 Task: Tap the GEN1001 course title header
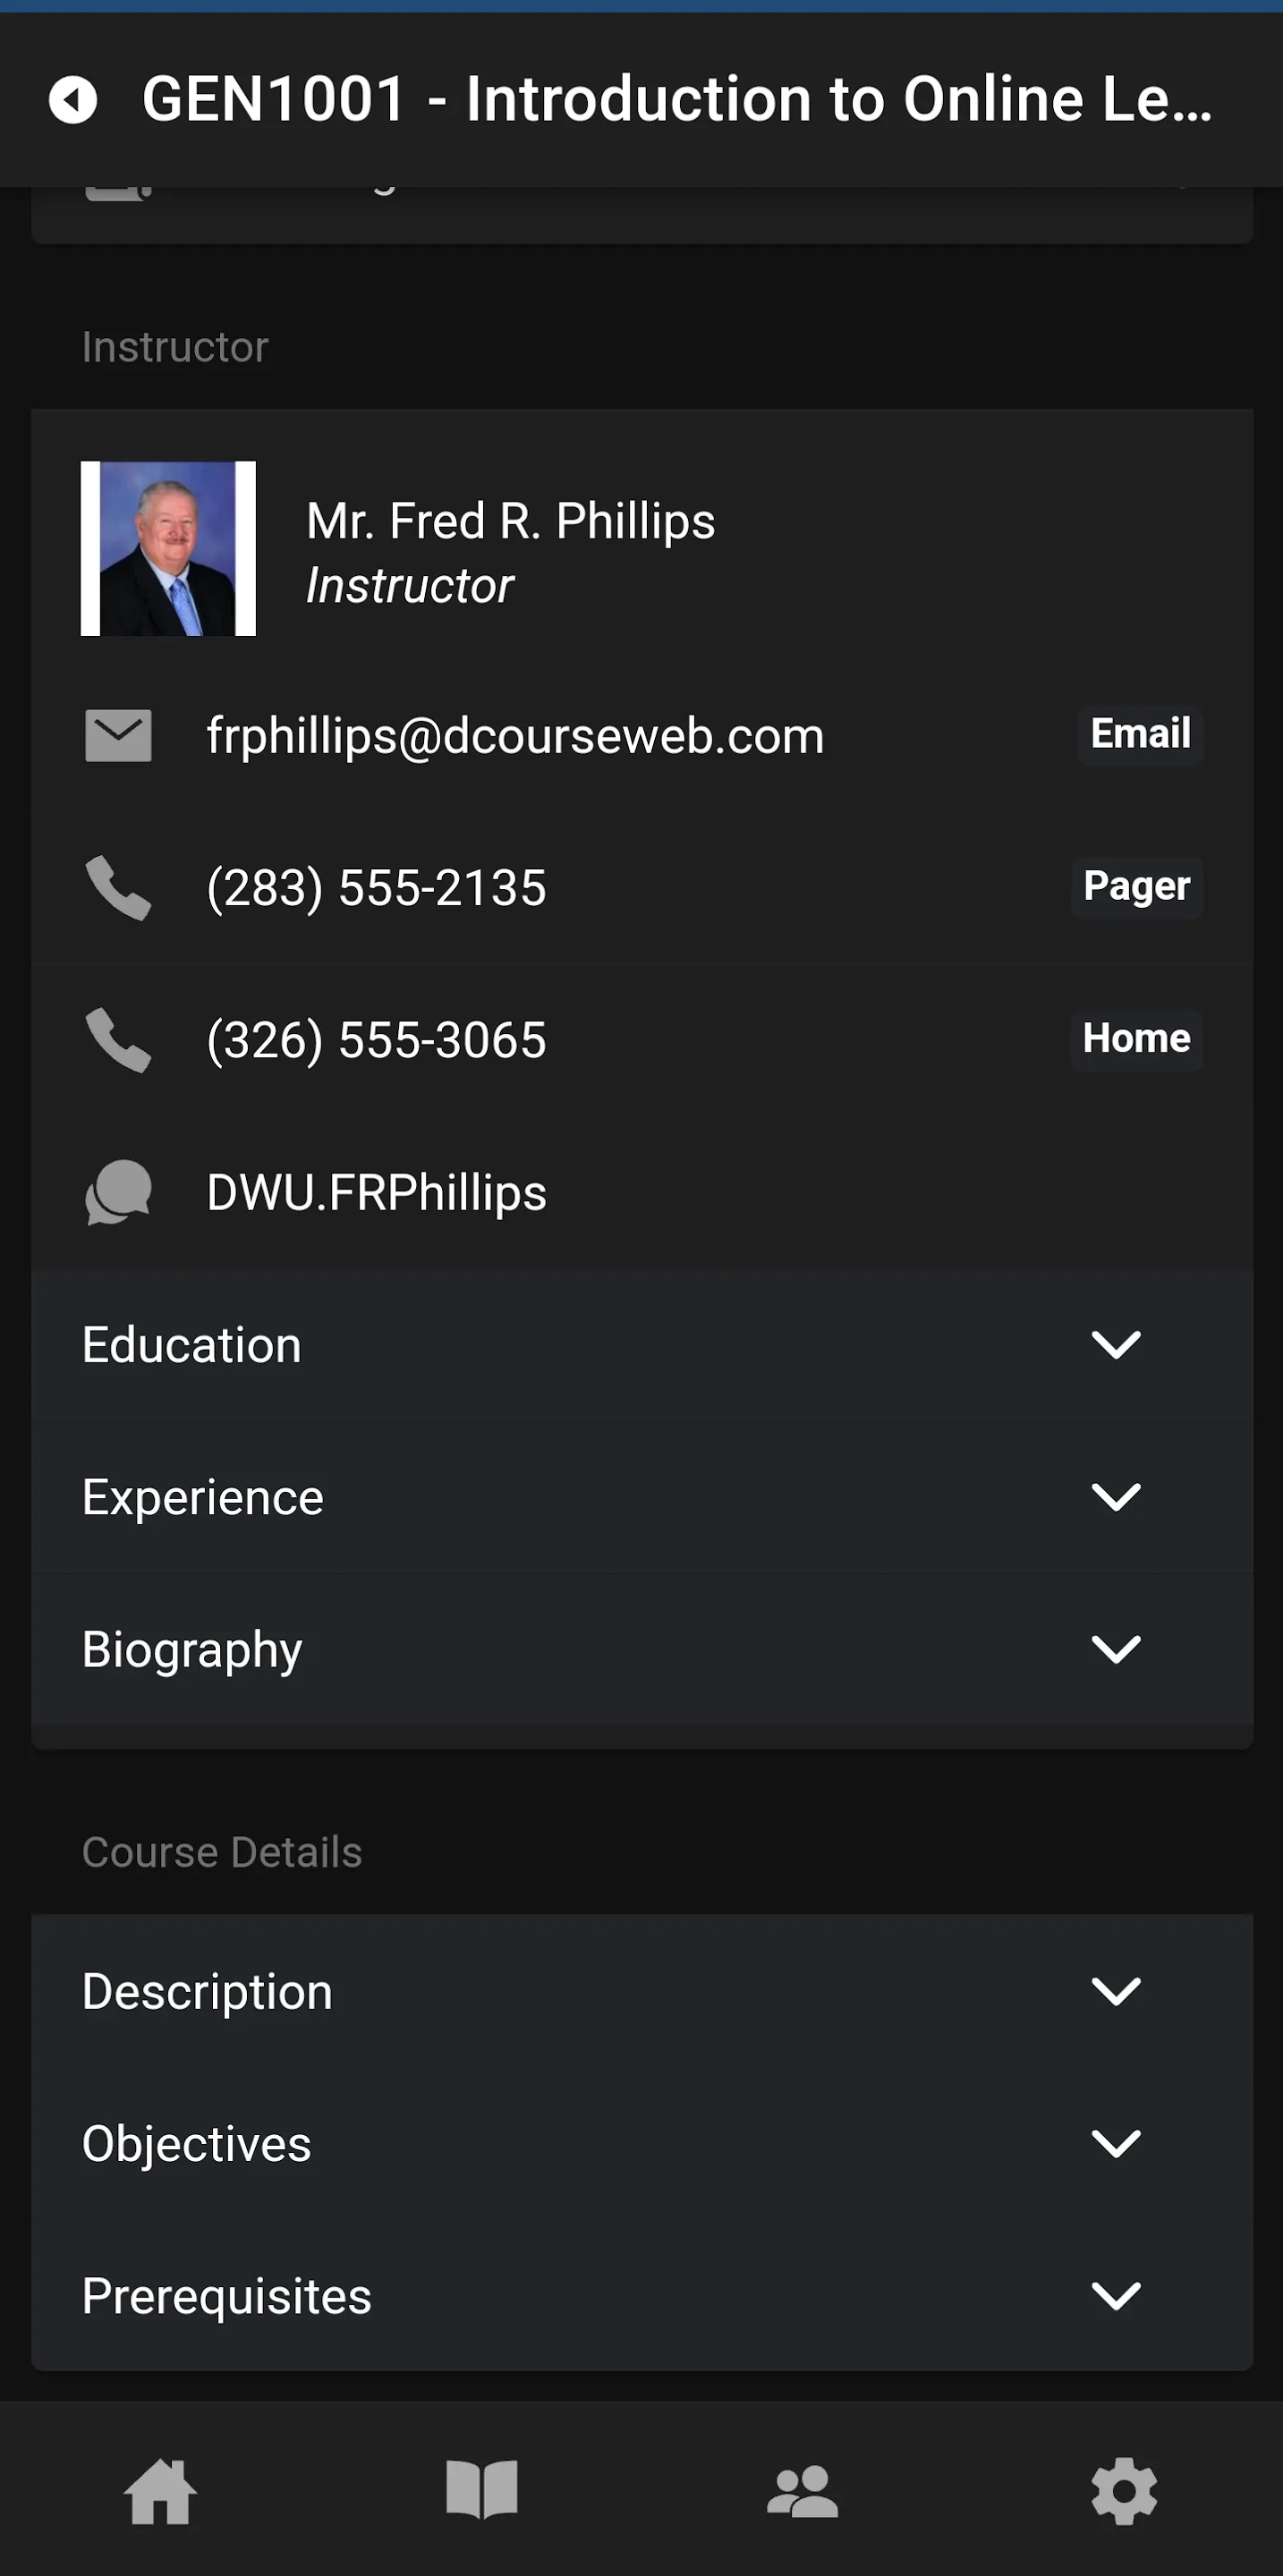tap(677, 100)
